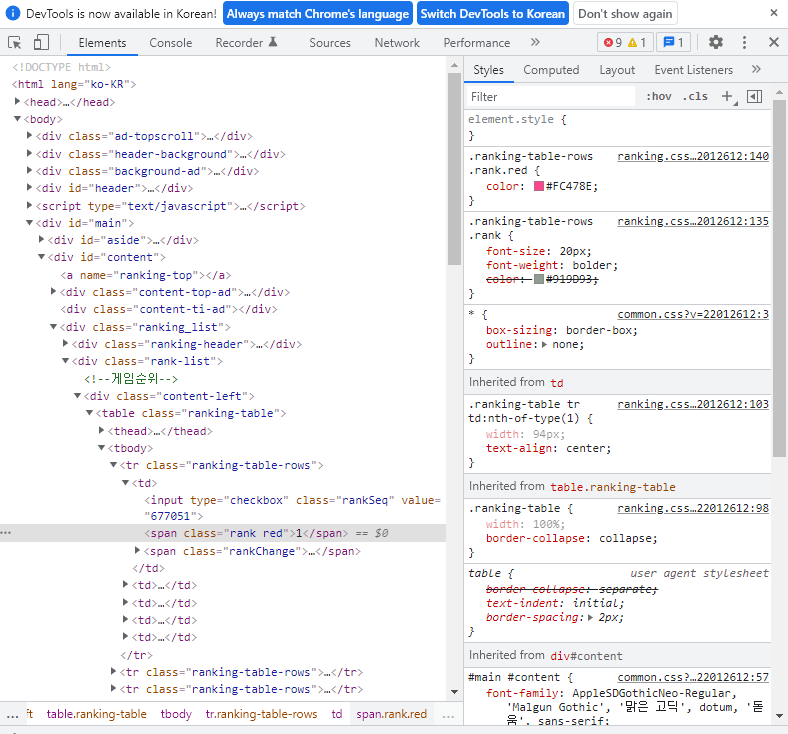788x734 pixels.
Task: Collapse the body element node
Action: 18,119
